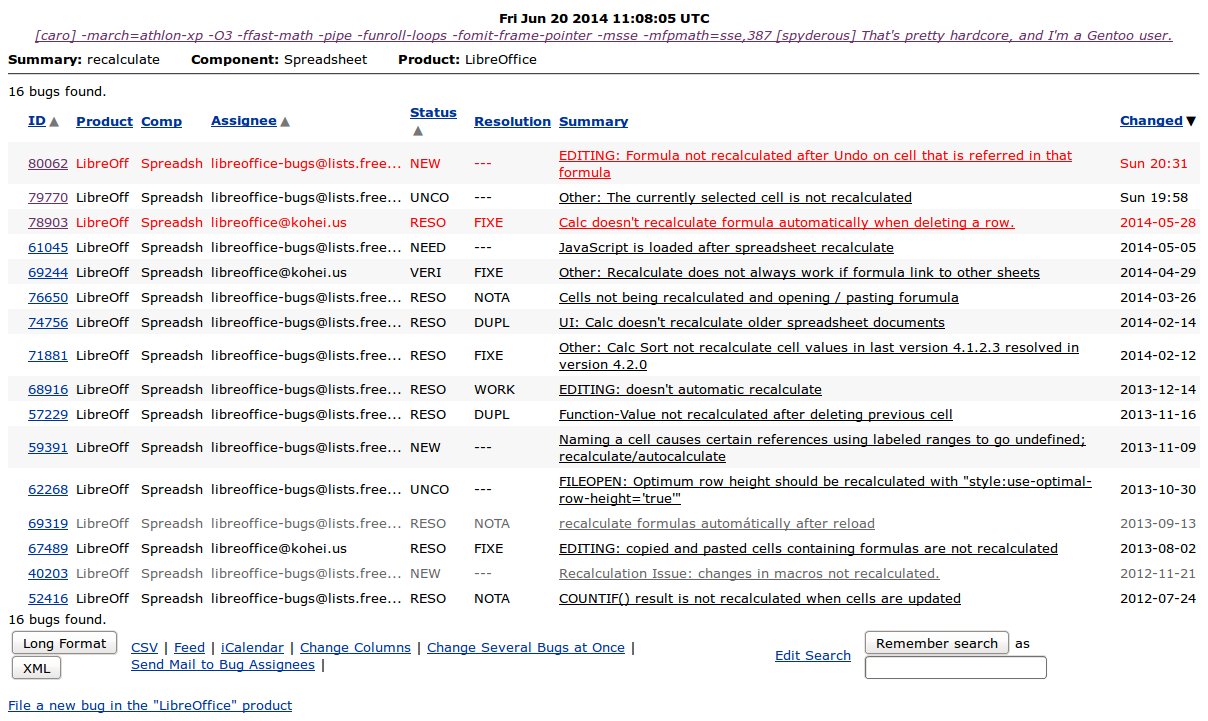Open 'copied and pasted cells containing formulas' summary
The width and height of the screenshot is (1208, 721).
808,548
